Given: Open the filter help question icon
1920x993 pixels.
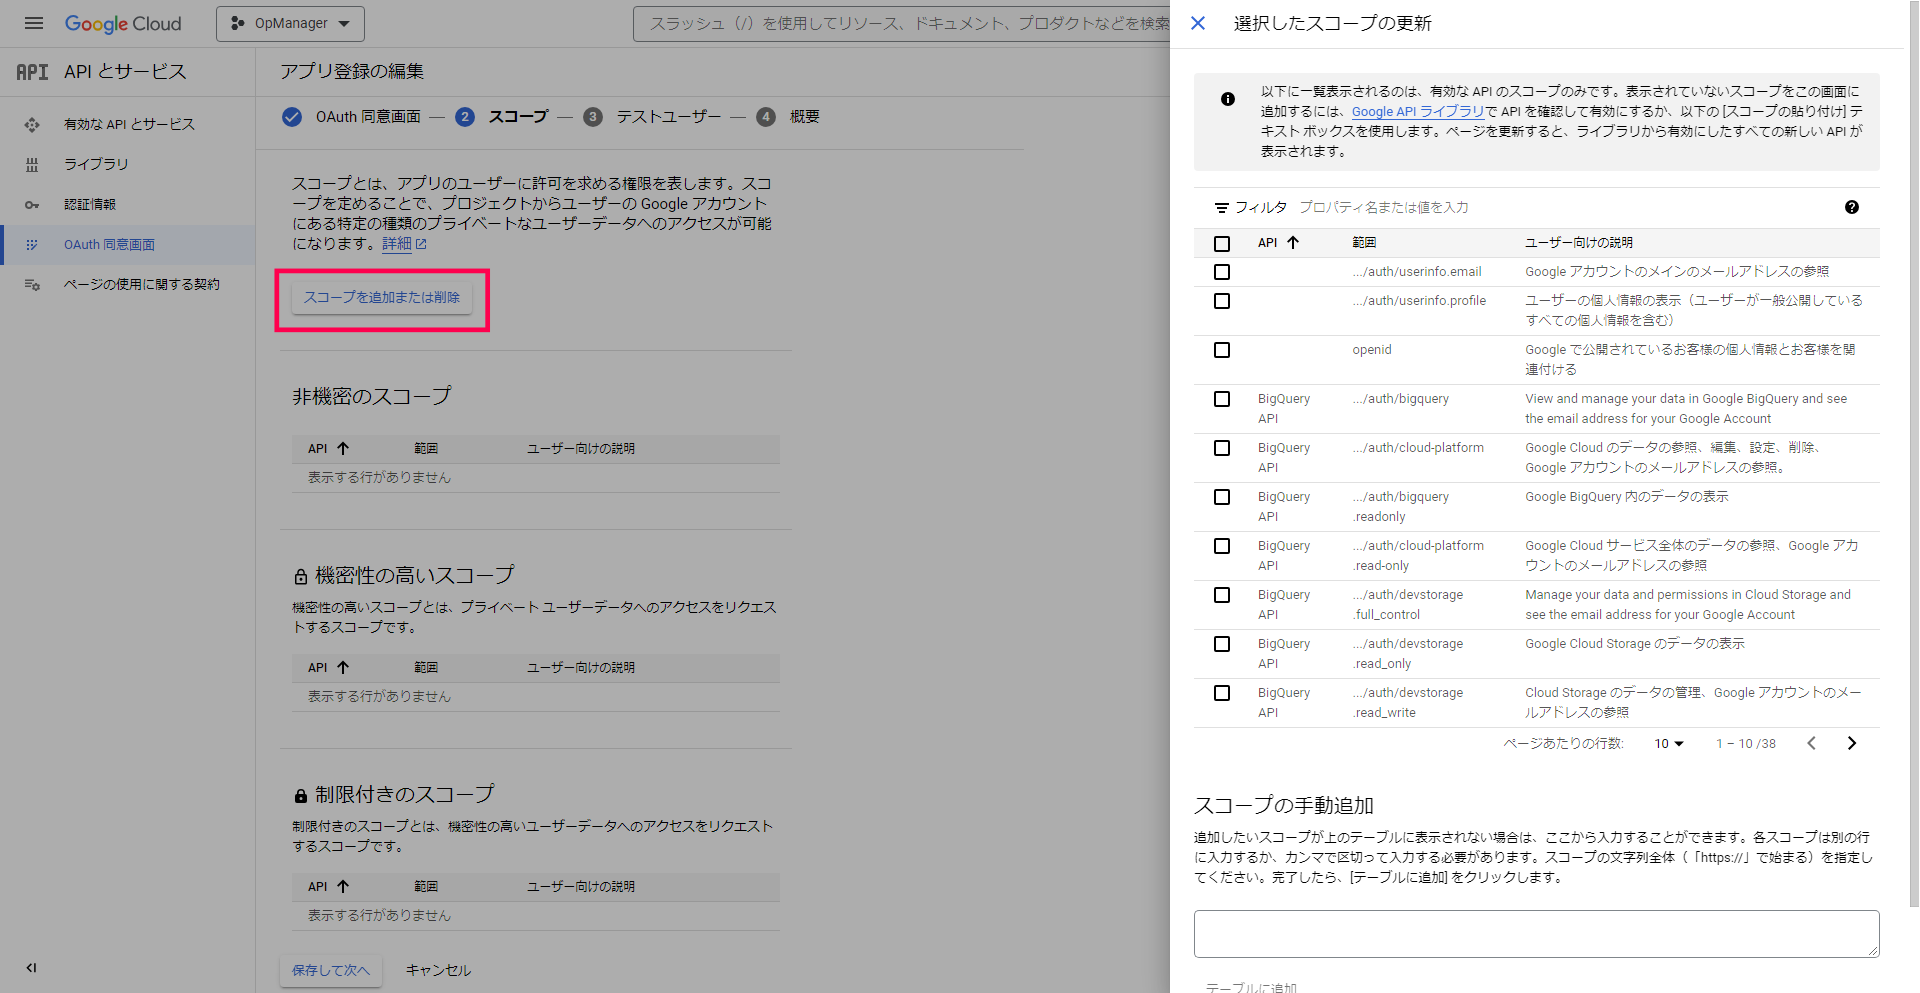Looking at the screenshot, I should coord(1852,208).
